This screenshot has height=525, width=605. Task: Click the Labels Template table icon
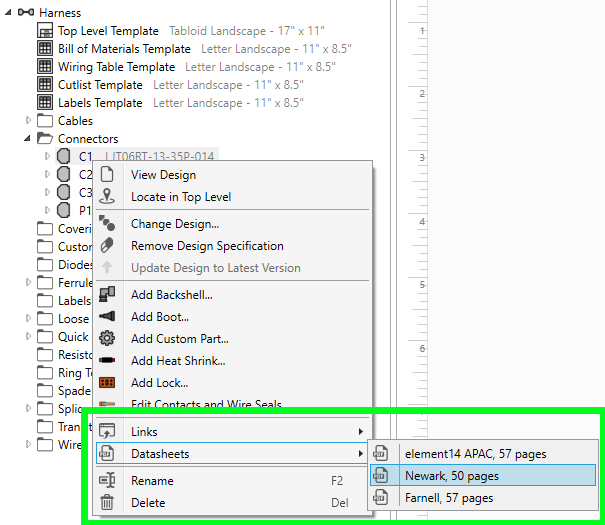click(x=45, y=102)
